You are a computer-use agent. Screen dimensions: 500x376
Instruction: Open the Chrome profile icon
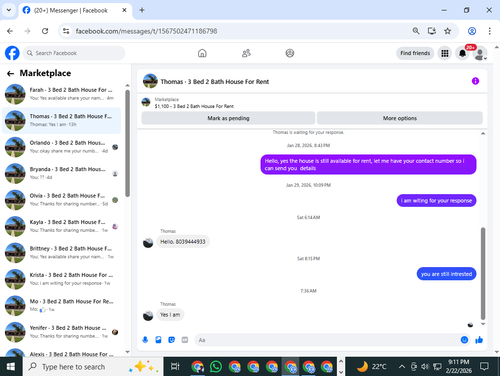472,31
